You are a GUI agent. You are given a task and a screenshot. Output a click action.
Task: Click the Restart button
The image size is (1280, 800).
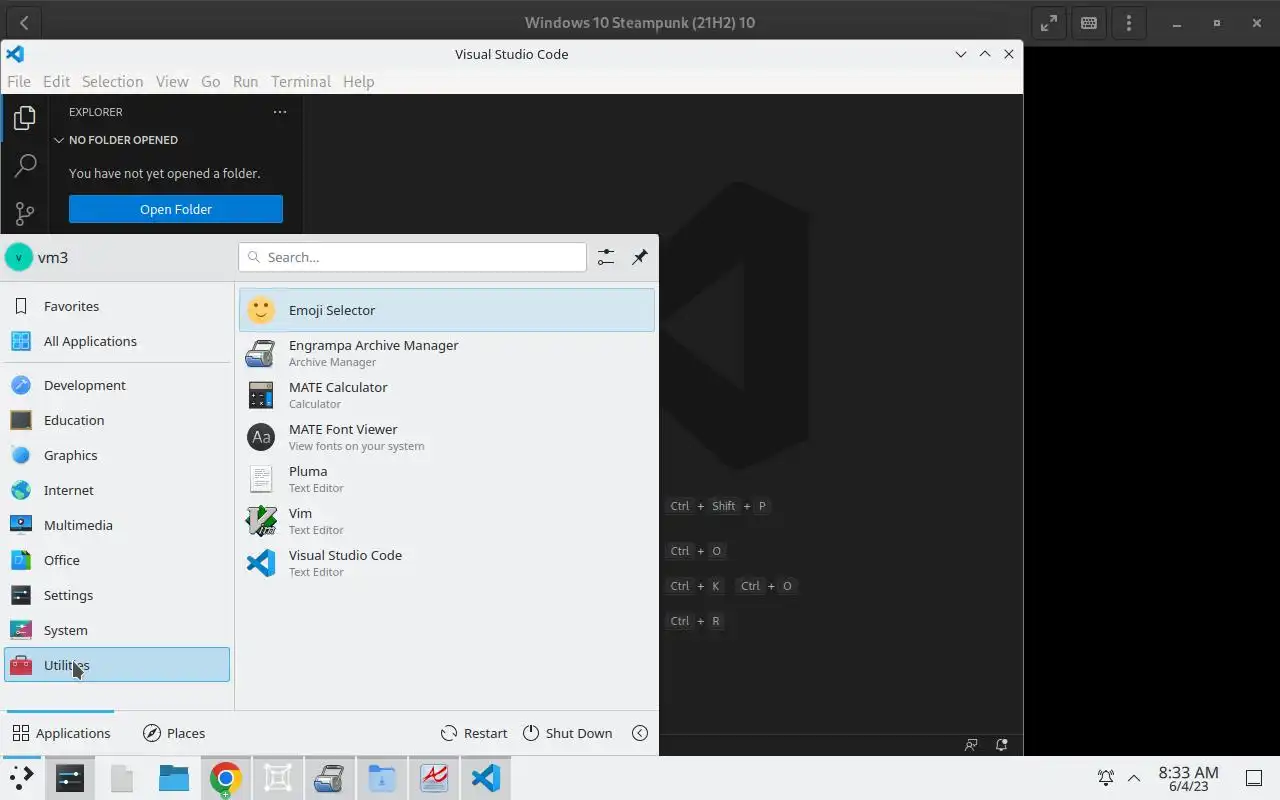click(x=474, y=733)
